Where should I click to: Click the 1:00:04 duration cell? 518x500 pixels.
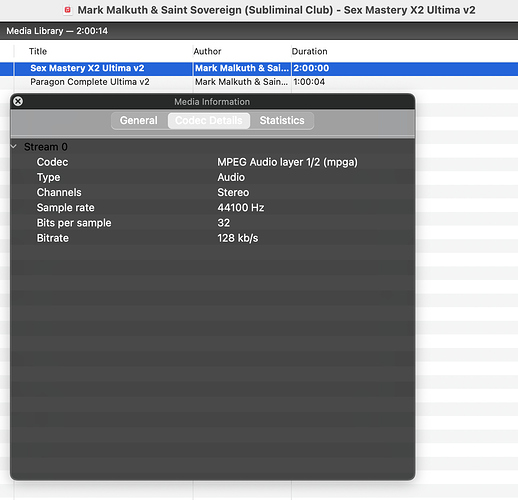tap(309, 82)
